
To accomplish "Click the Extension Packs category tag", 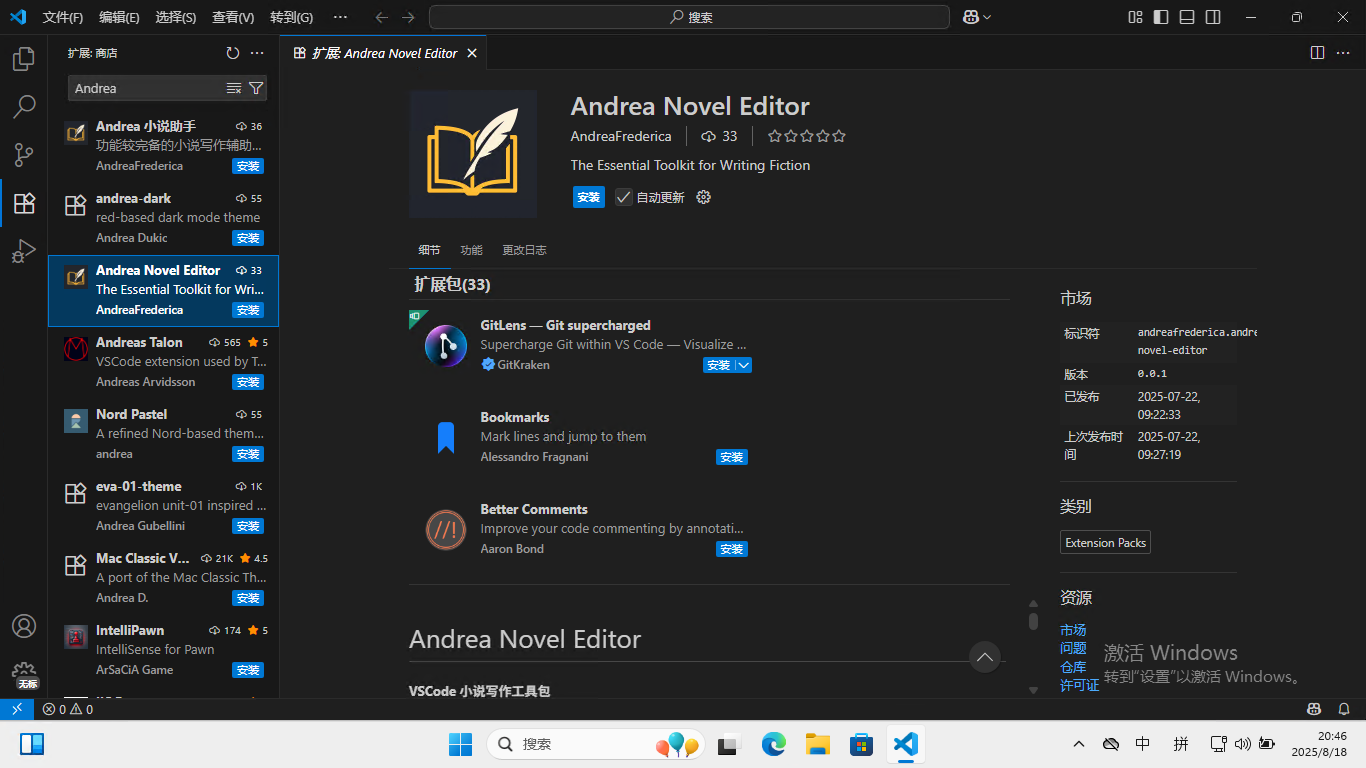I will click(1105, 542).
